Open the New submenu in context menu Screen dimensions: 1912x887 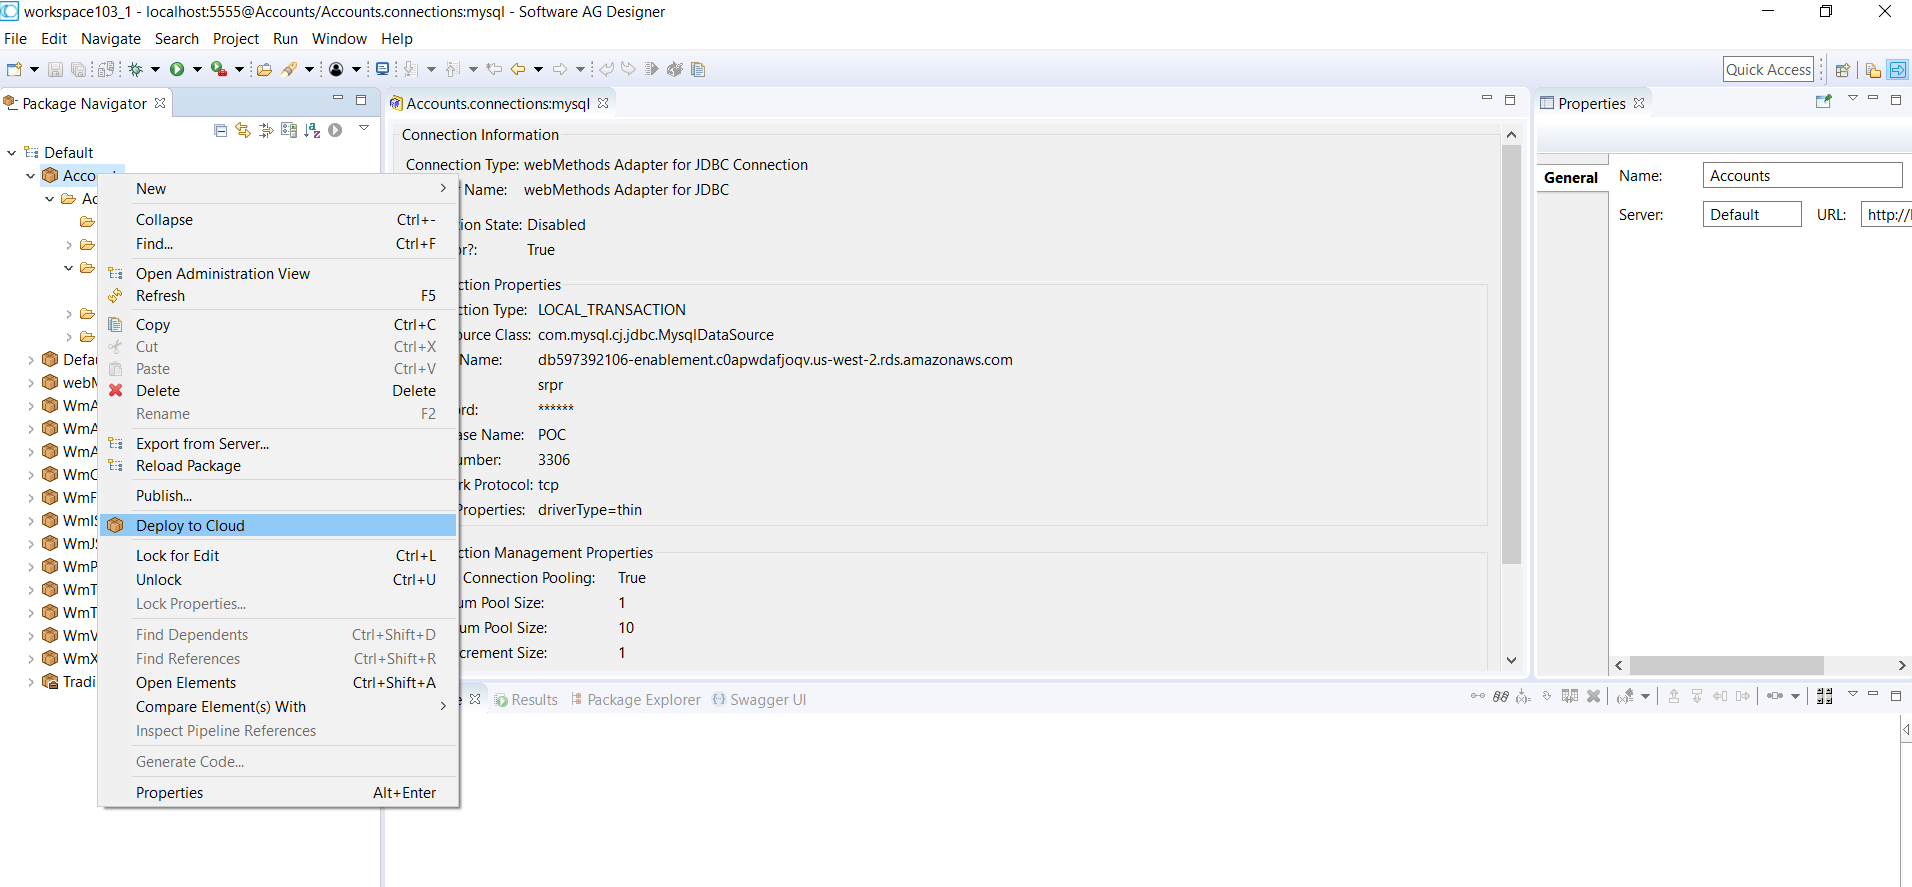pyautogui.click(x=279, y=189)
